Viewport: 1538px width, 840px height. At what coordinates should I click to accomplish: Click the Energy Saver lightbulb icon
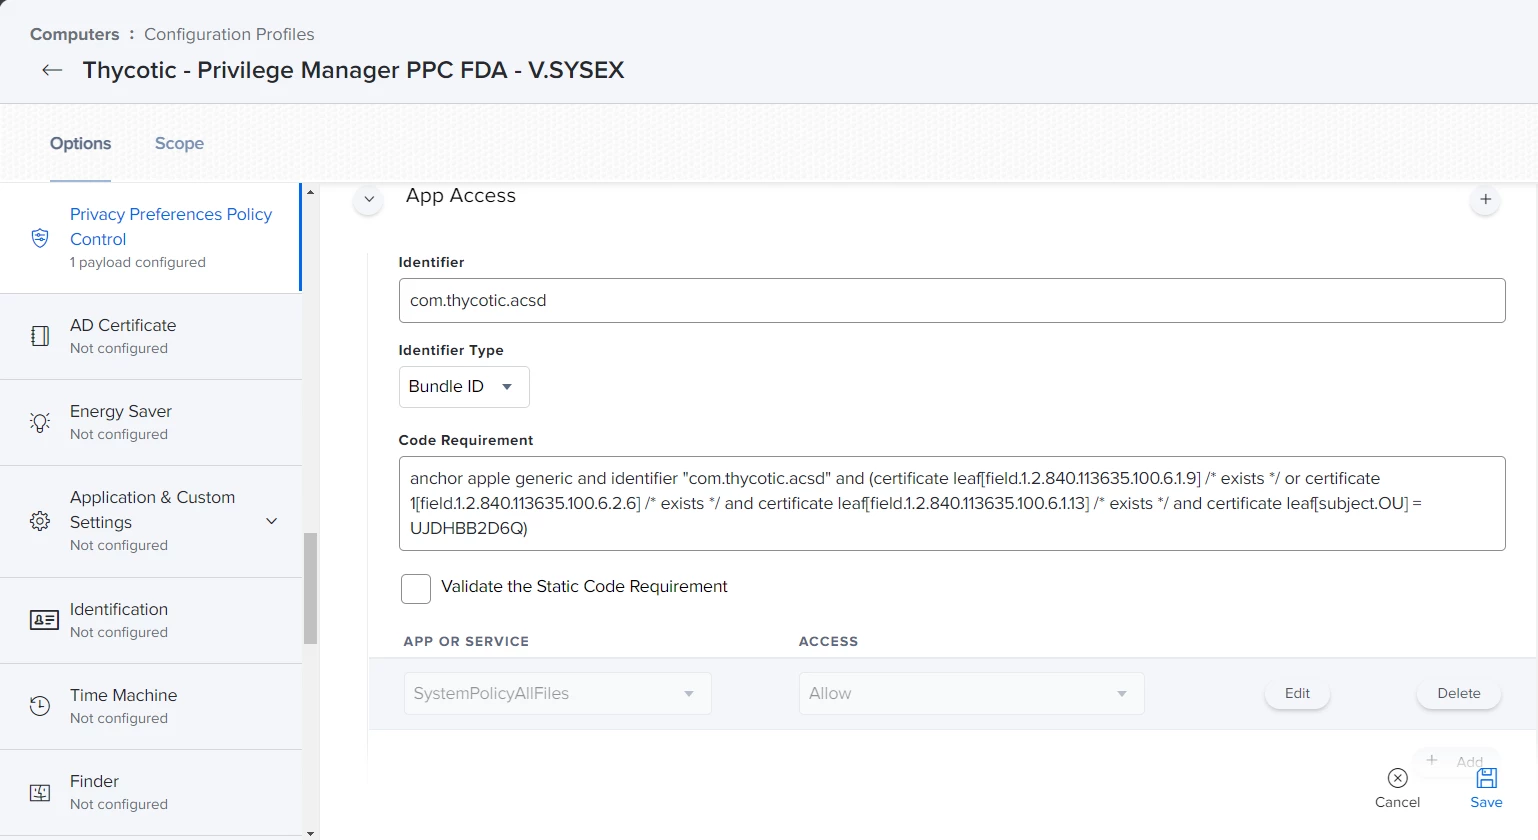[x=40, y=422]
